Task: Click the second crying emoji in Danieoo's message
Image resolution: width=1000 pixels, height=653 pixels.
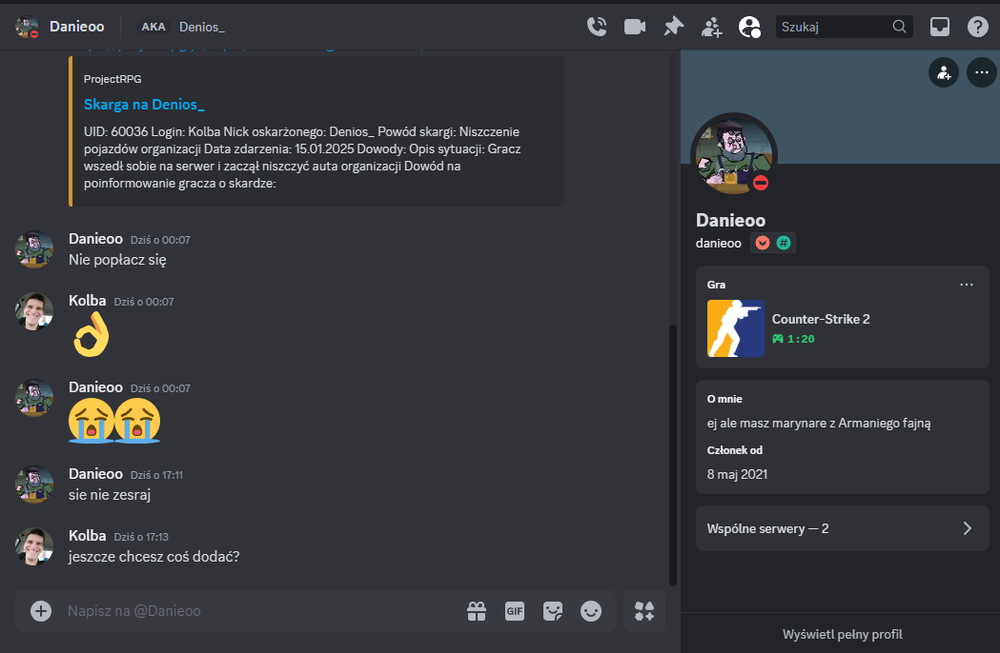Action: click(137, 420)
